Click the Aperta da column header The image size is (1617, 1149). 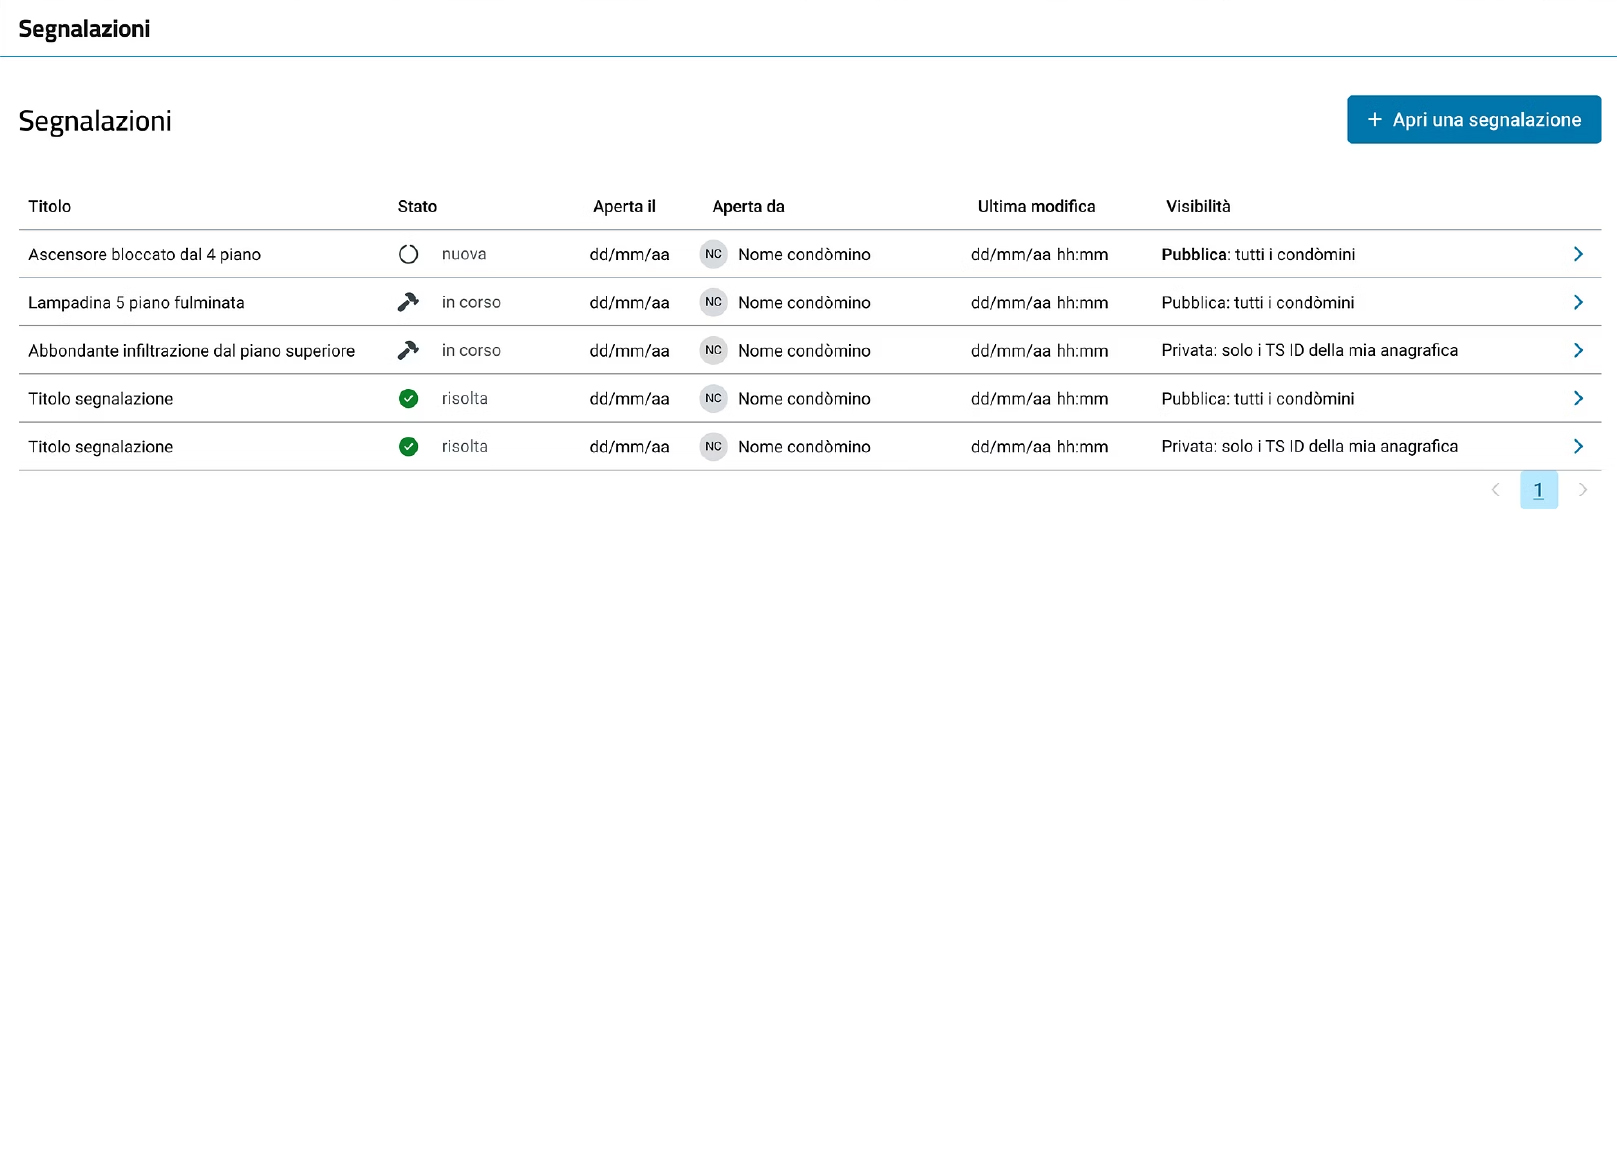(x=748, y=206)
